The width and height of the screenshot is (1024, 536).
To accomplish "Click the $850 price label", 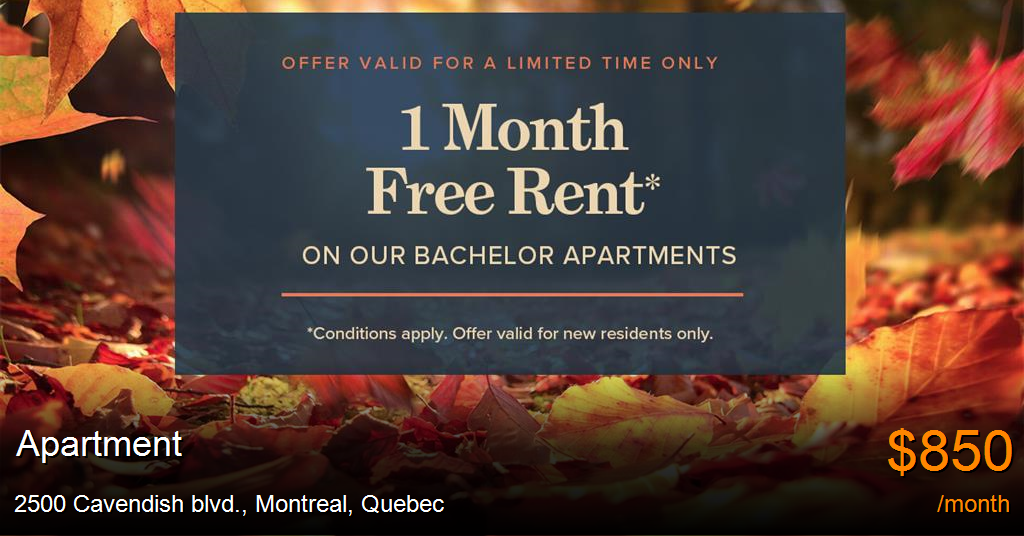I will click(950, 451).
